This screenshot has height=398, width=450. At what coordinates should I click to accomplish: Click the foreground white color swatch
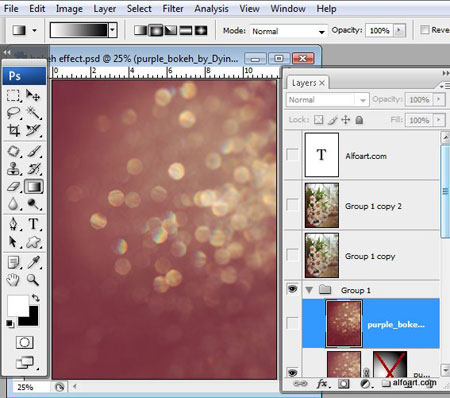17,305
